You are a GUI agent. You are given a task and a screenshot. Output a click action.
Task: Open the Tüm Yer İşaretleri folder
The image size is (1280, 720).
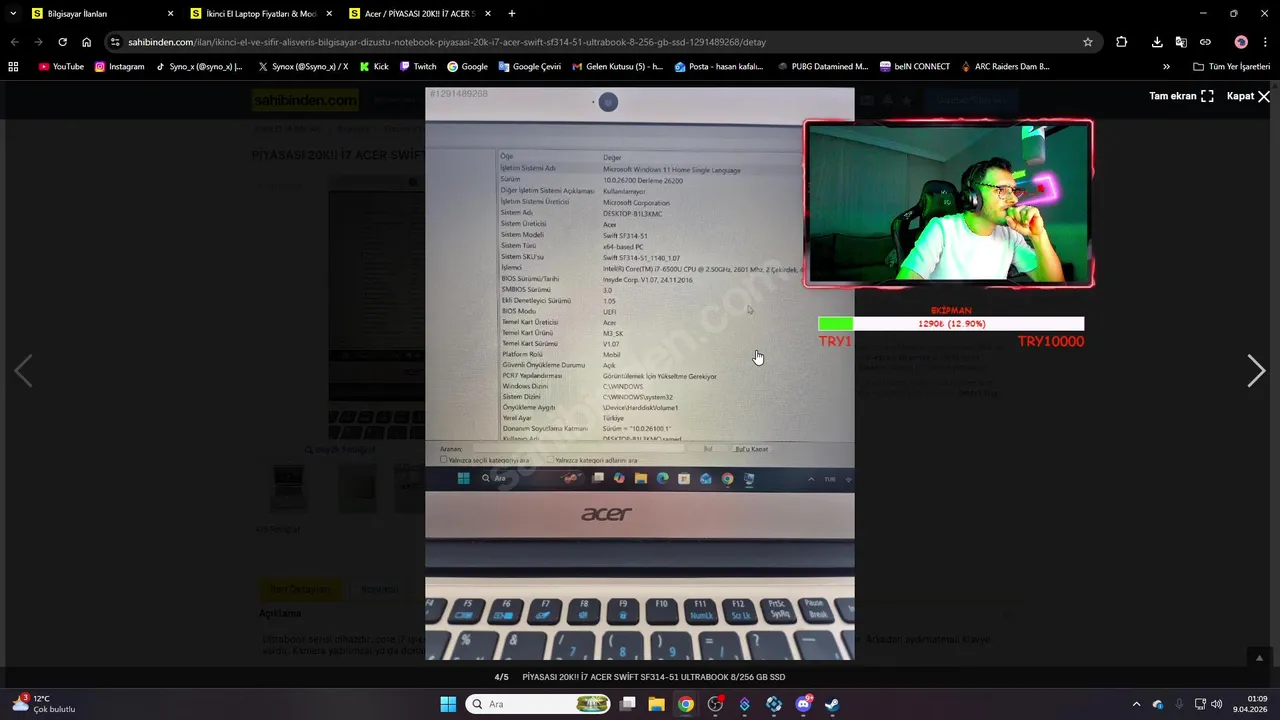[1231, 66]
